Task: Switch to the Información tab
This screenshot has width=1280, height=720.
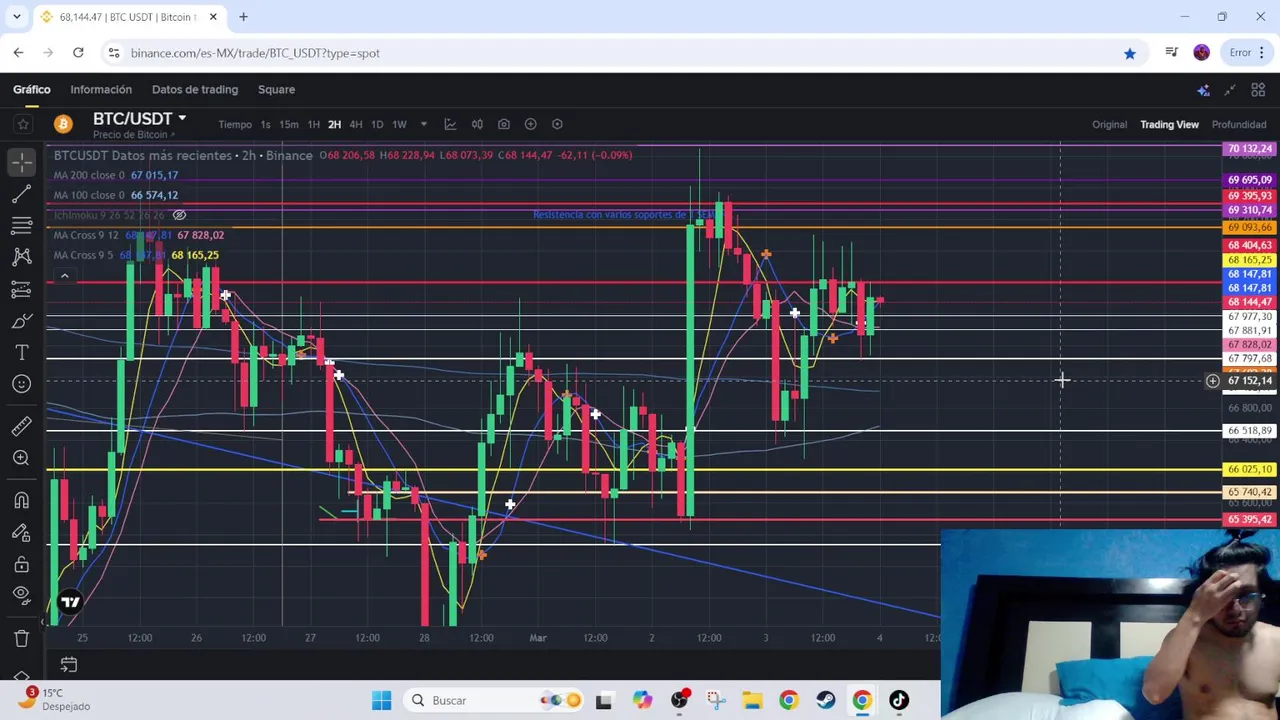Action: pyautogui.click(x=101, y=89)
